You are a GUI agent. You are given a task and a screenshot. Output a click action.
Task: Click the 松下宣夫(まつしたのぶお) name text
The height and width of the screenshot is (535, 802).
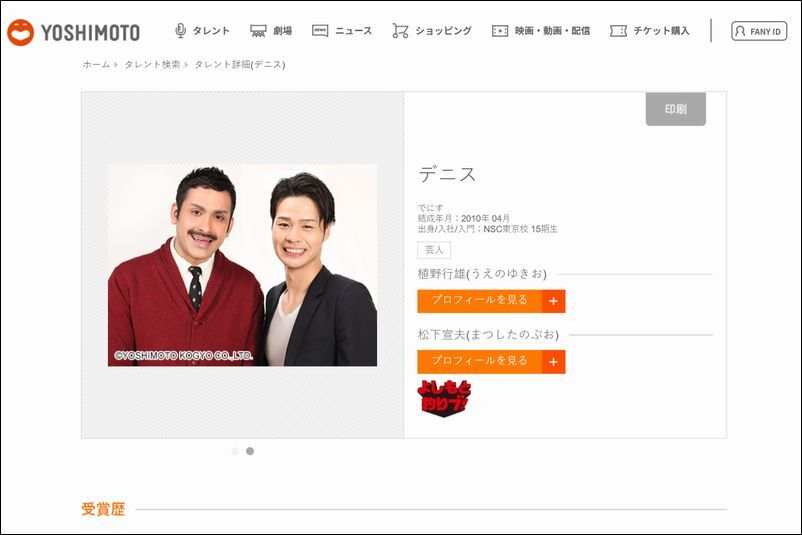[488, 335]
